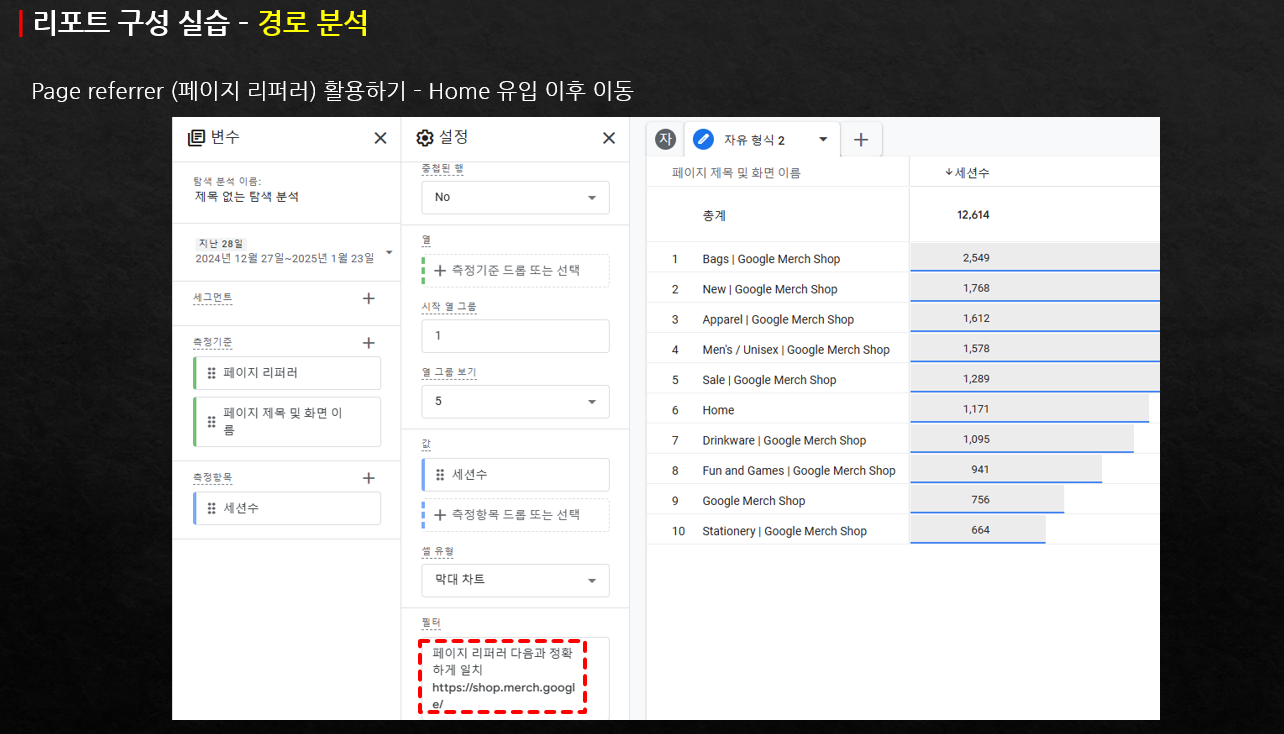1284x734 pixels.
Task: Click 측정항목 드롭 또는 선택 under 값
Action: tap(515, 514)
